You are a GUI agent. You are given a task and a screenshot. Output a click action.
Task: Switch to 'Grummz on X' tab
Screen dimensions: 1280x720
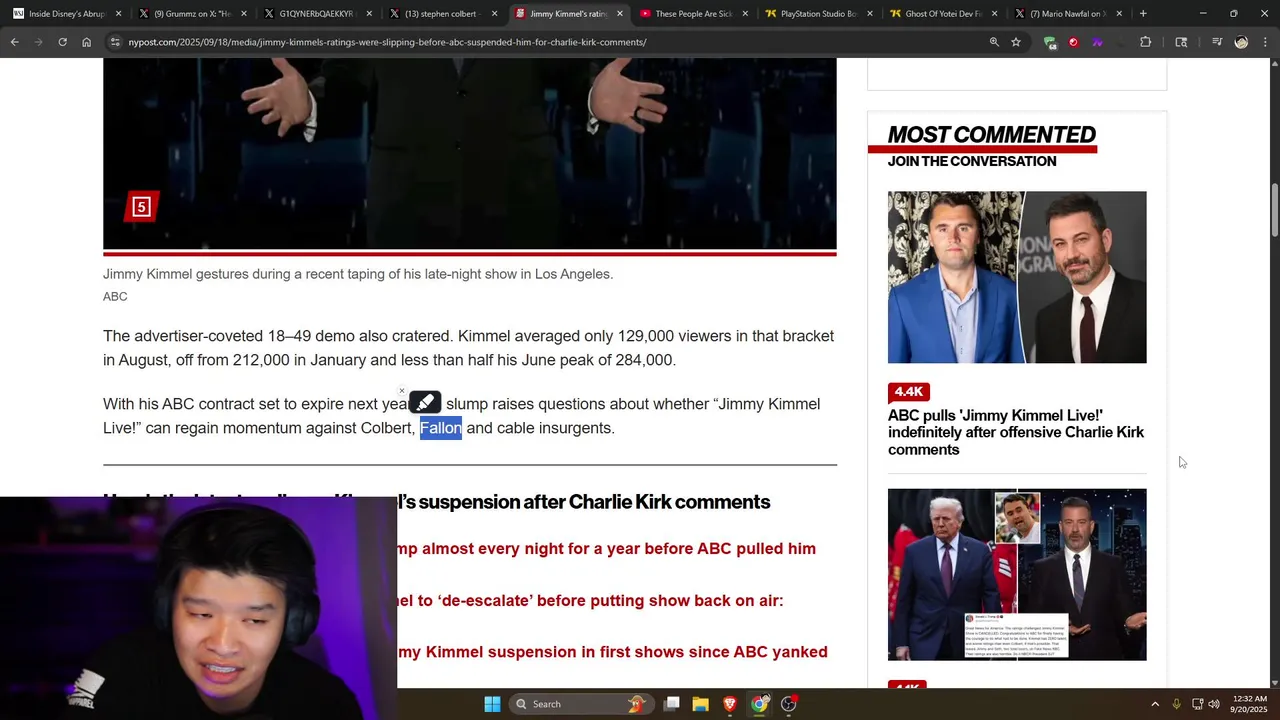[x=191, y=14]
